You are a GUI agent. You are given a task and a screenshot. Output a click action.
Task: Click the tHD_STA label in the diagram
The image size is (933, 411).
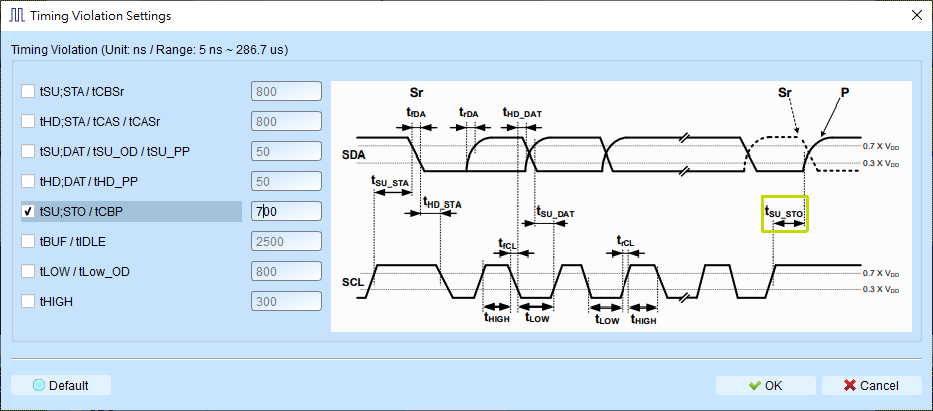click(442, 203)
